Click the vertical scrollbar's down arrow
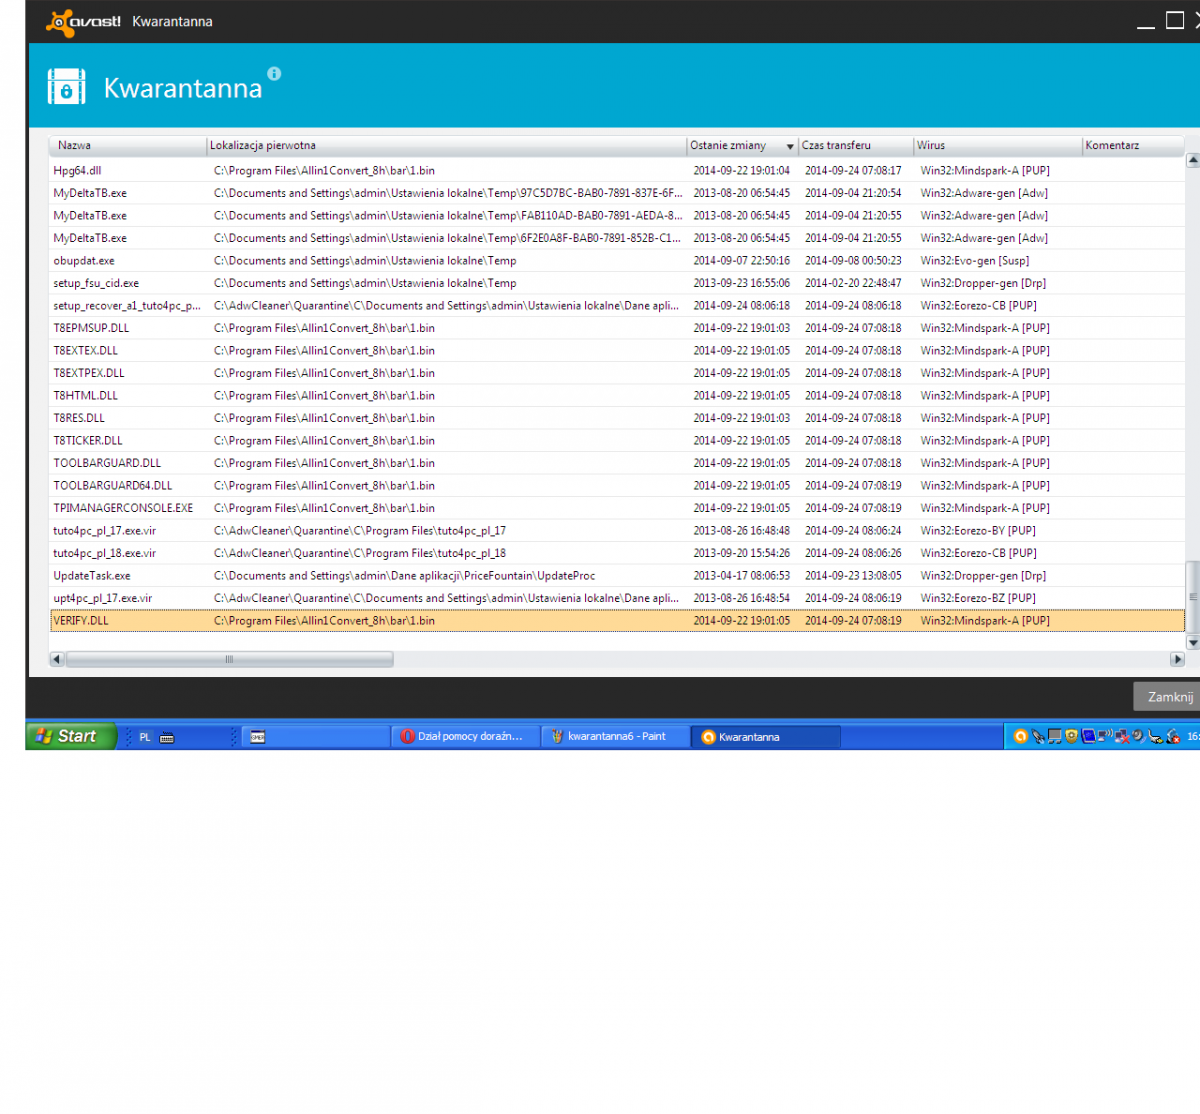Screen dimensions: 1200x1114 tap(1192, 642)
